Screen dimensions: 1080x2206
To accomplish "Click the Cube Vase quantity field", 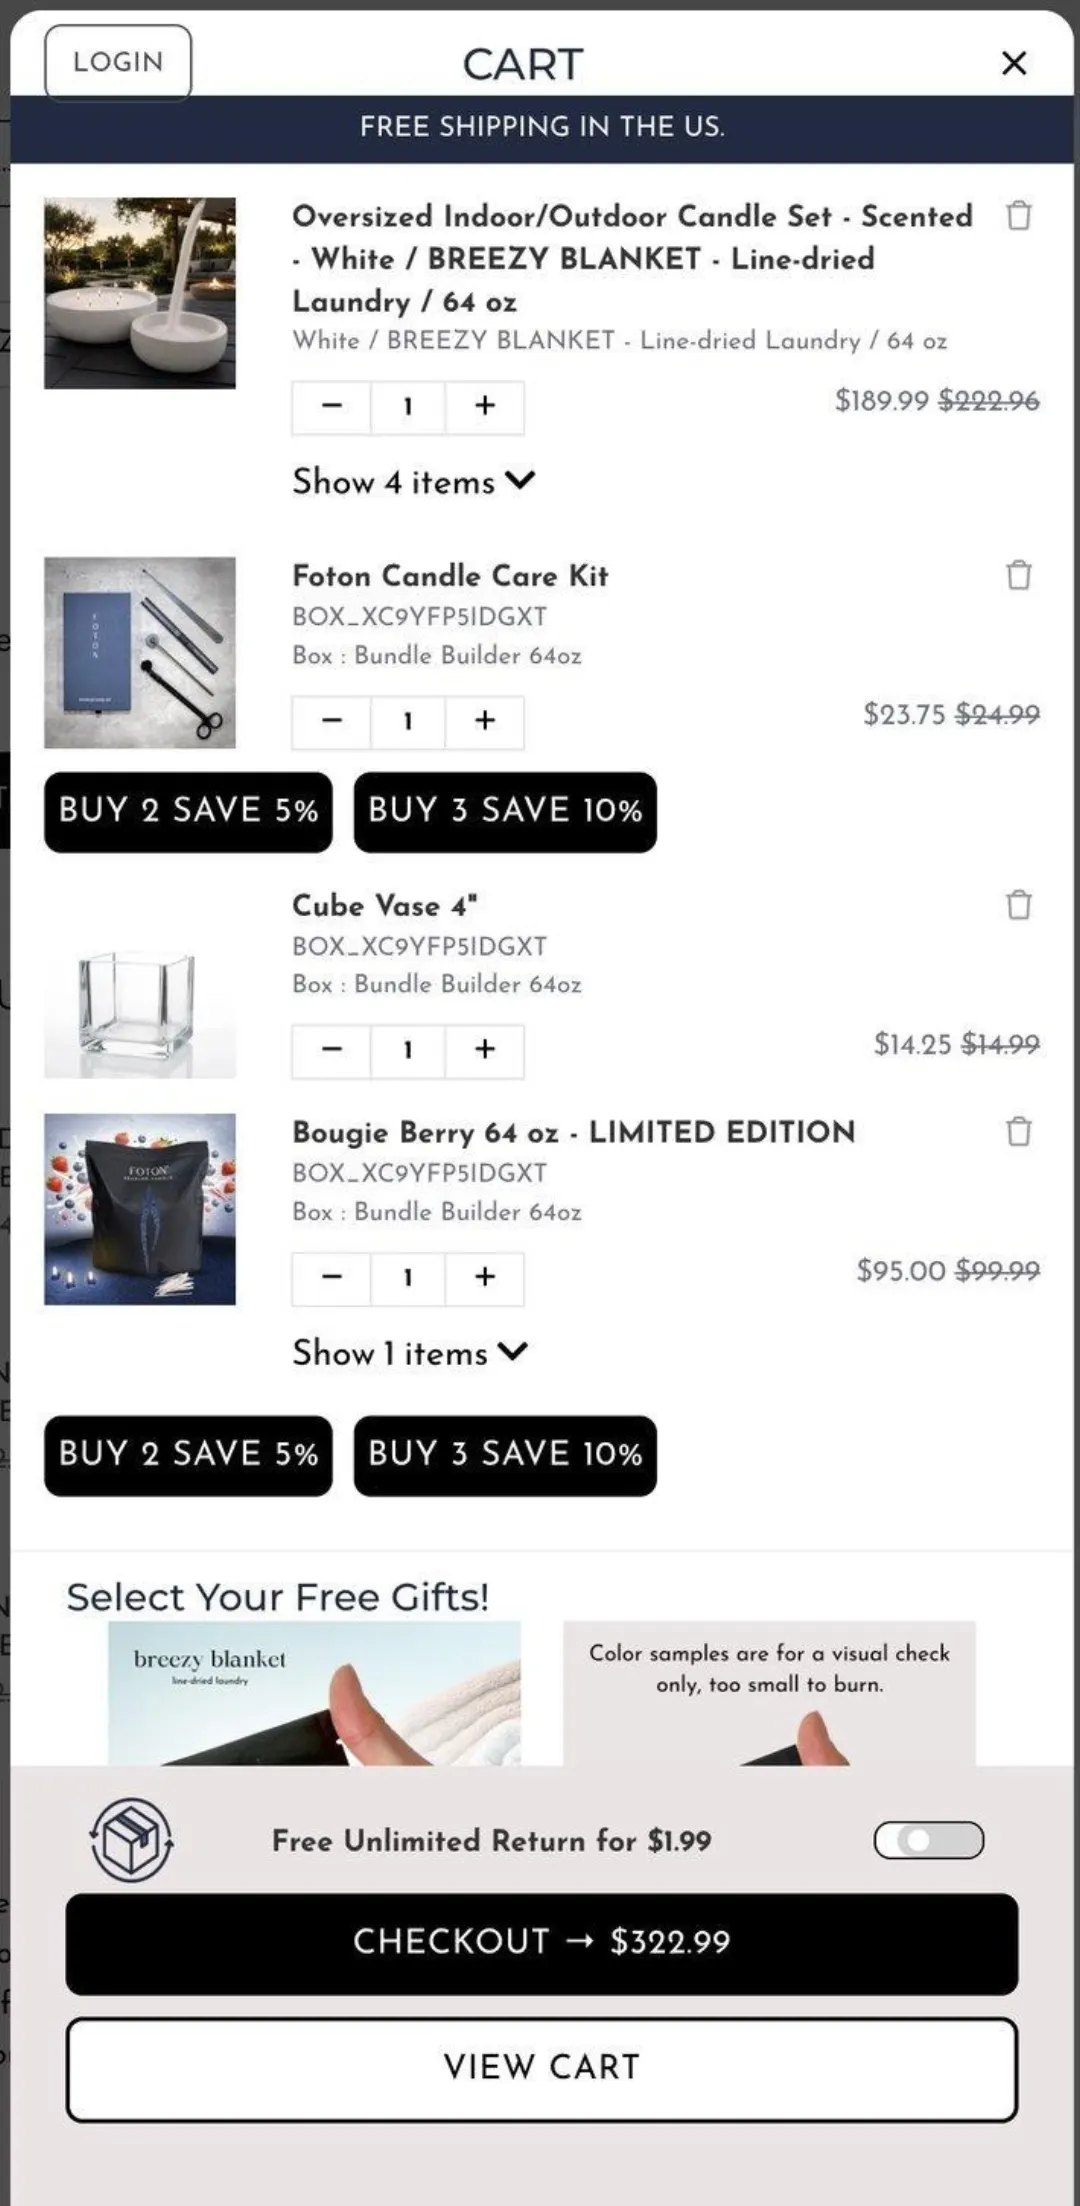I will [408, 1050].
